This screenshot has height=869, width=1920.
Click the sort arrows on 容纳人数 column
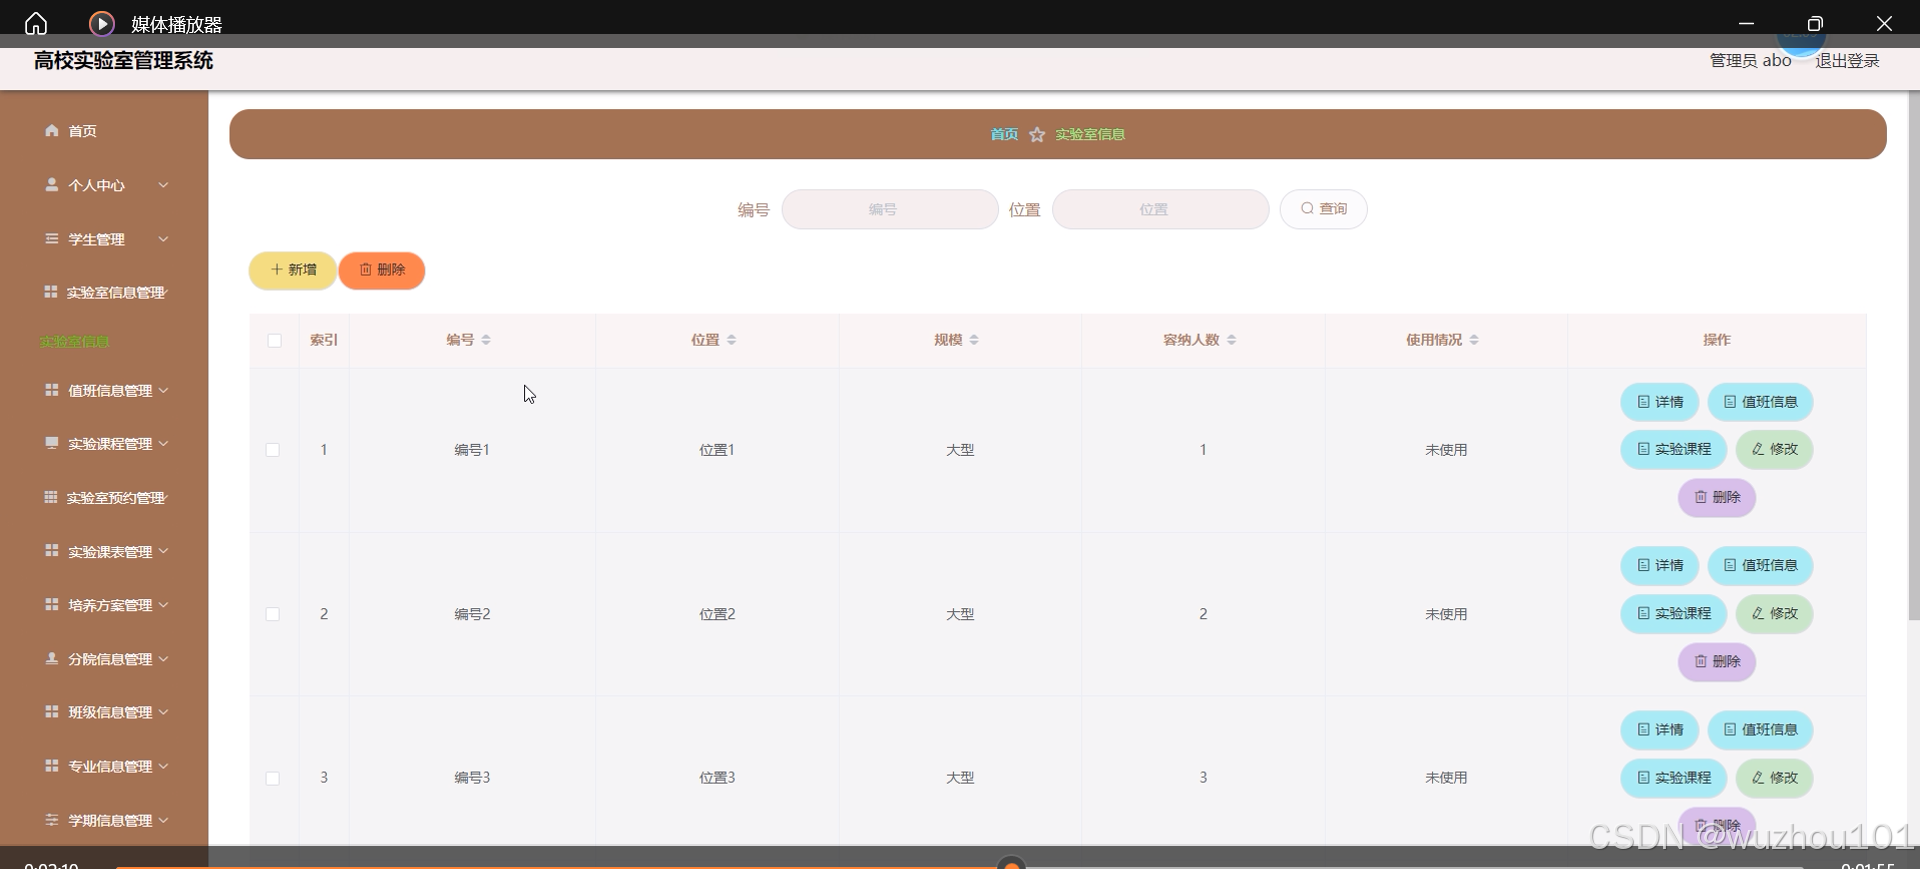click(1231, 340)
